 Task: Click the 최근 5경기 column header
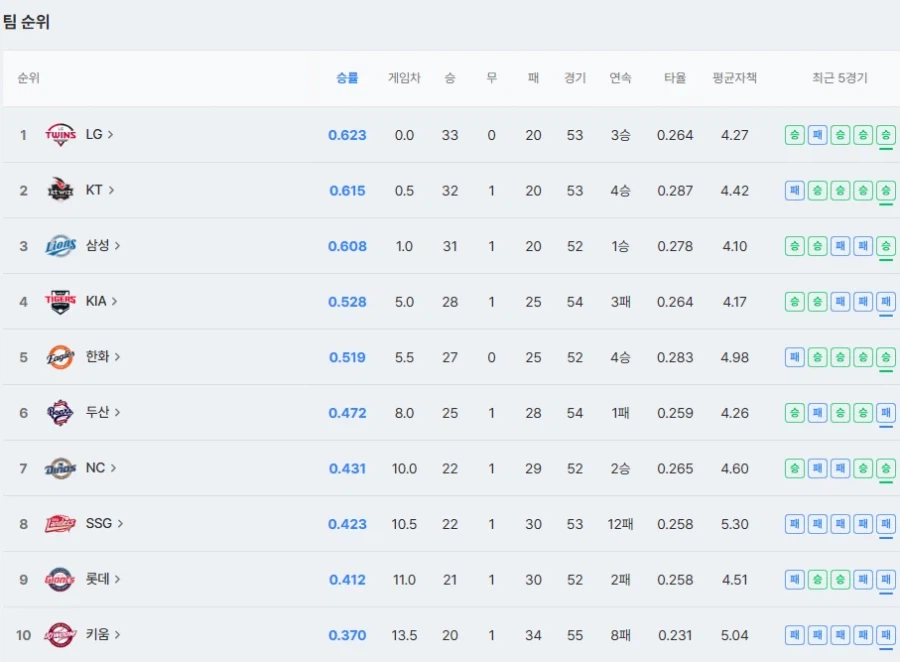(840, 78)
